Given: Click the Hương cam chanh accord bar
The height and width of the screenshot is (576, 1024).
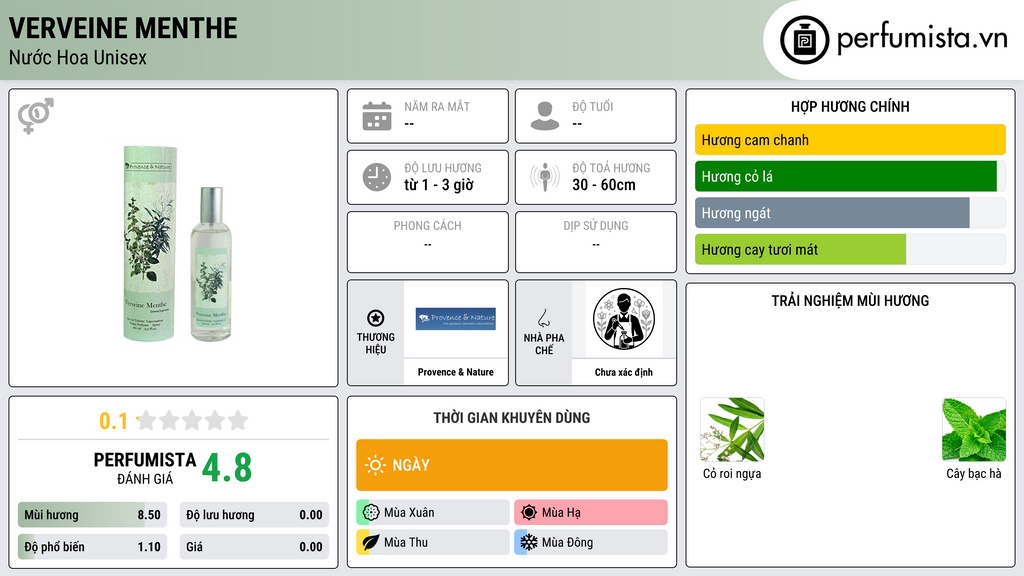Looking at the screenshot, I should 850,140.
